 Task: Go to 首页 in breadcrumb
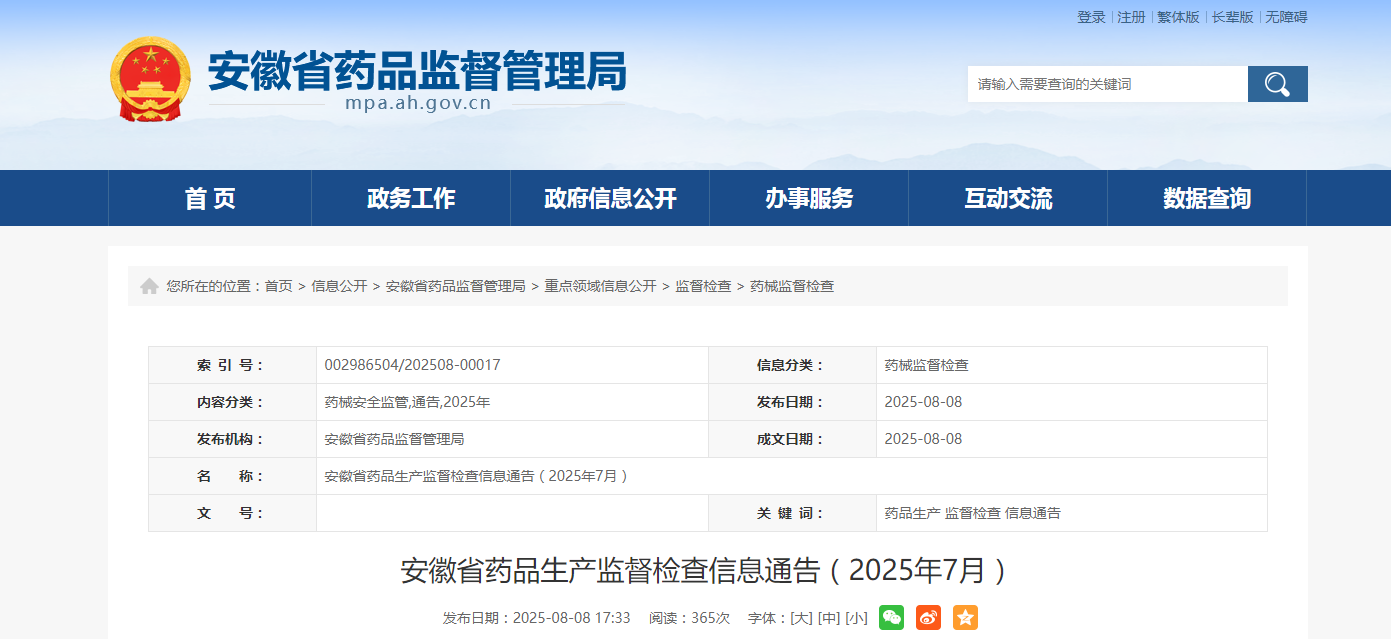coord(278,286)
